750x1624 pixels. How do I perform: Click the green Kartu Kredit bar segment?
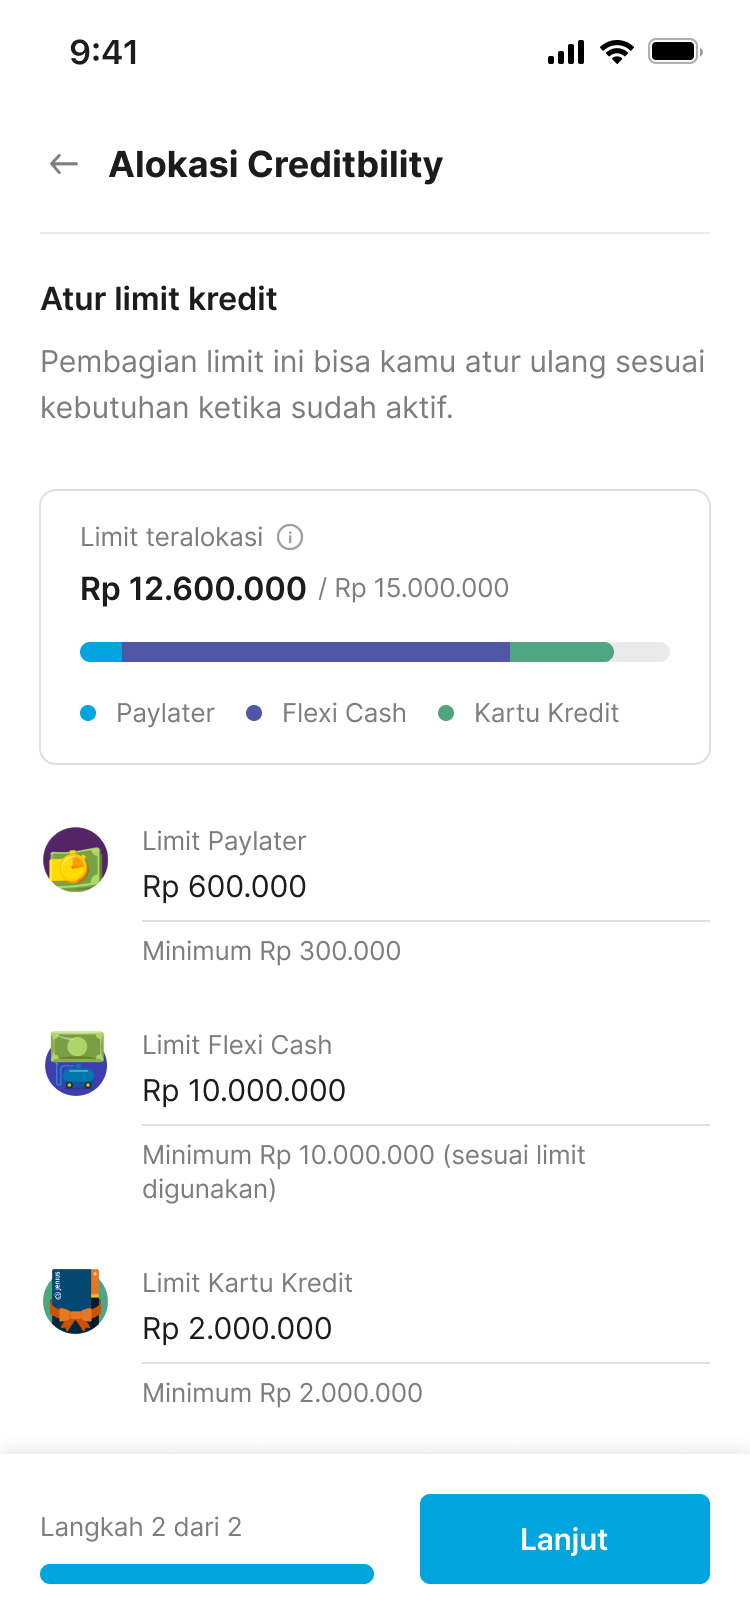pos(561,652)
